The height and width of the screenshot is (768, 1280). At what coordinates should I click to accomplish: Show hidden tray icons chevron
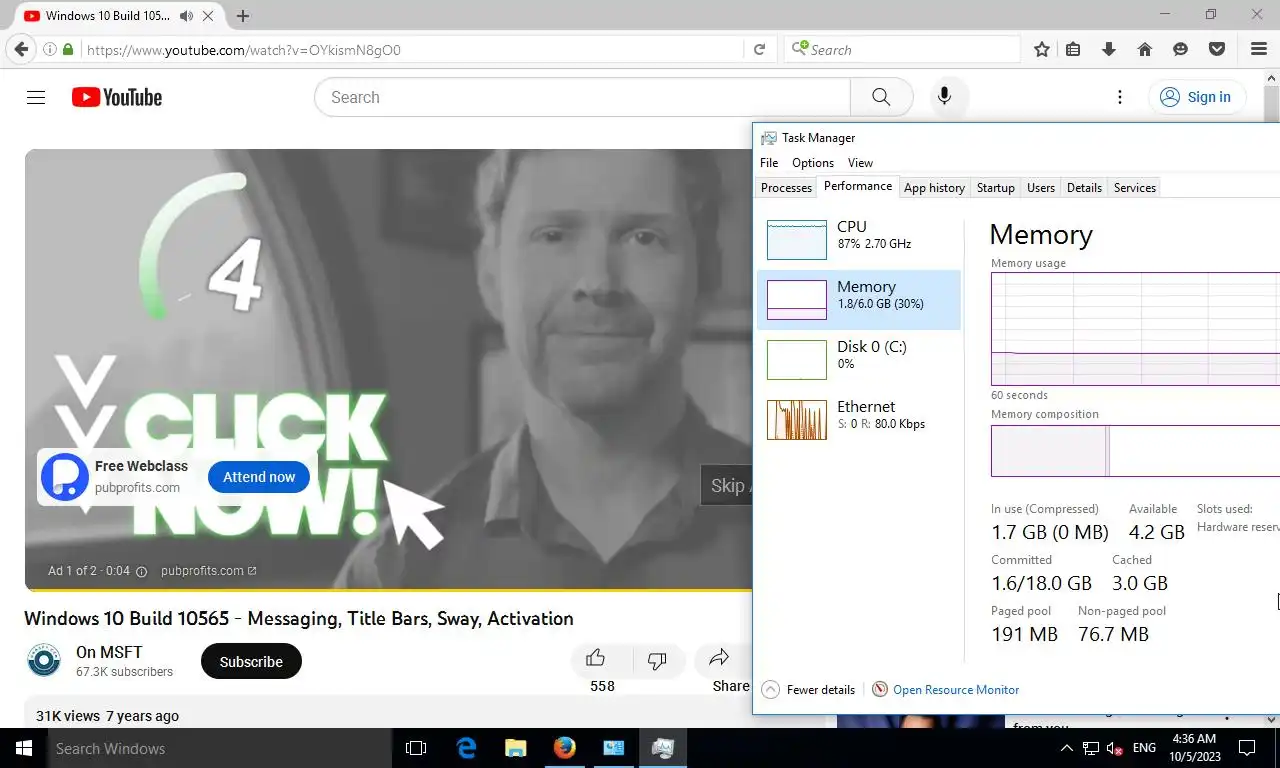[x=1066, y=748]
